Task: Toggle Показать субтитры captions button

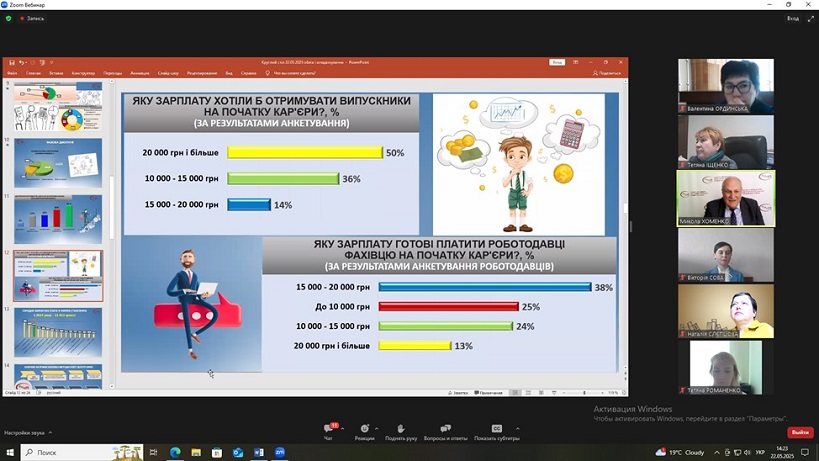Action: [496, 431]
